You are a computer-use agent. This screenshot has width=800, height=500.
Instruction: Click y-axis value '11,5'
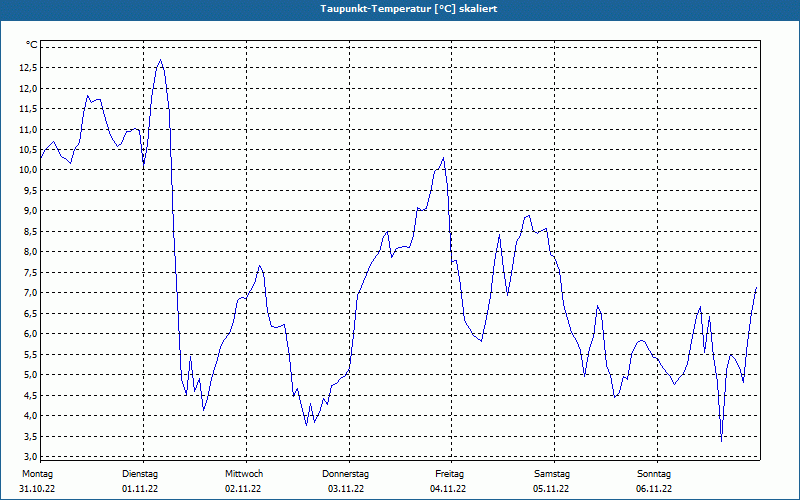click(x=28, y=109)
